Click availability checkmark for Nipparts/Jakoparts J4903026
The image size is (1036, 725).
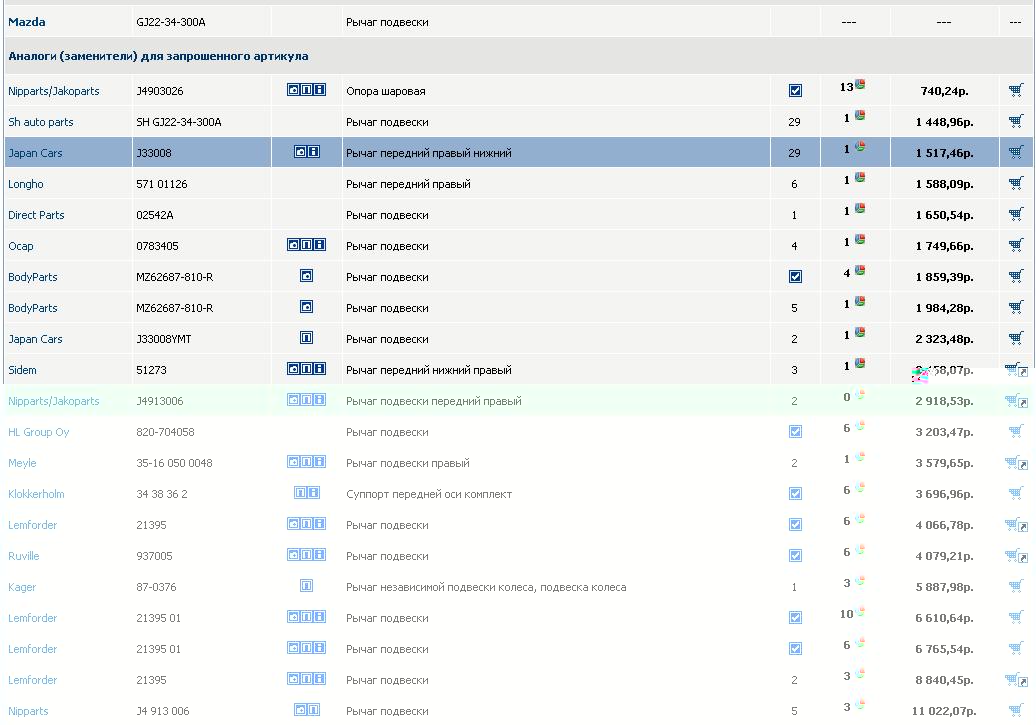coord(795,91)
